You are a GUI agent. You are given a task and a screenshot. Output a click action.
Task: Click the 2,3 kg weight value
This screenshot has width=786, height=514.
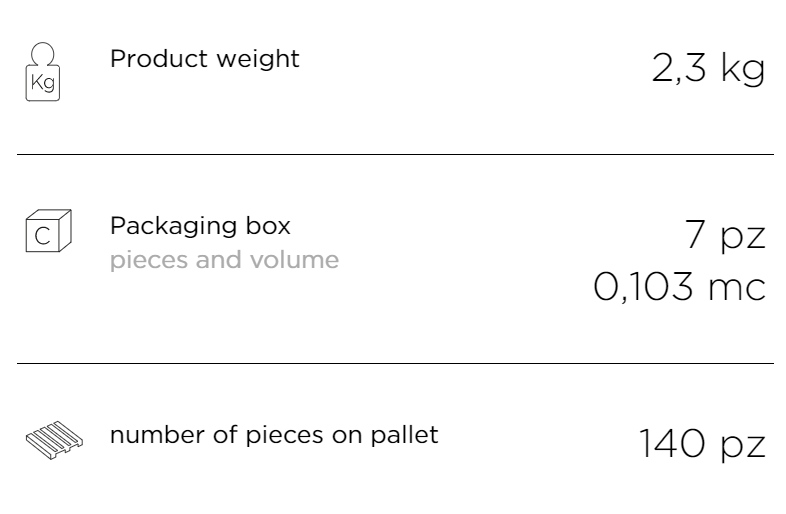(x=708, y=68)
